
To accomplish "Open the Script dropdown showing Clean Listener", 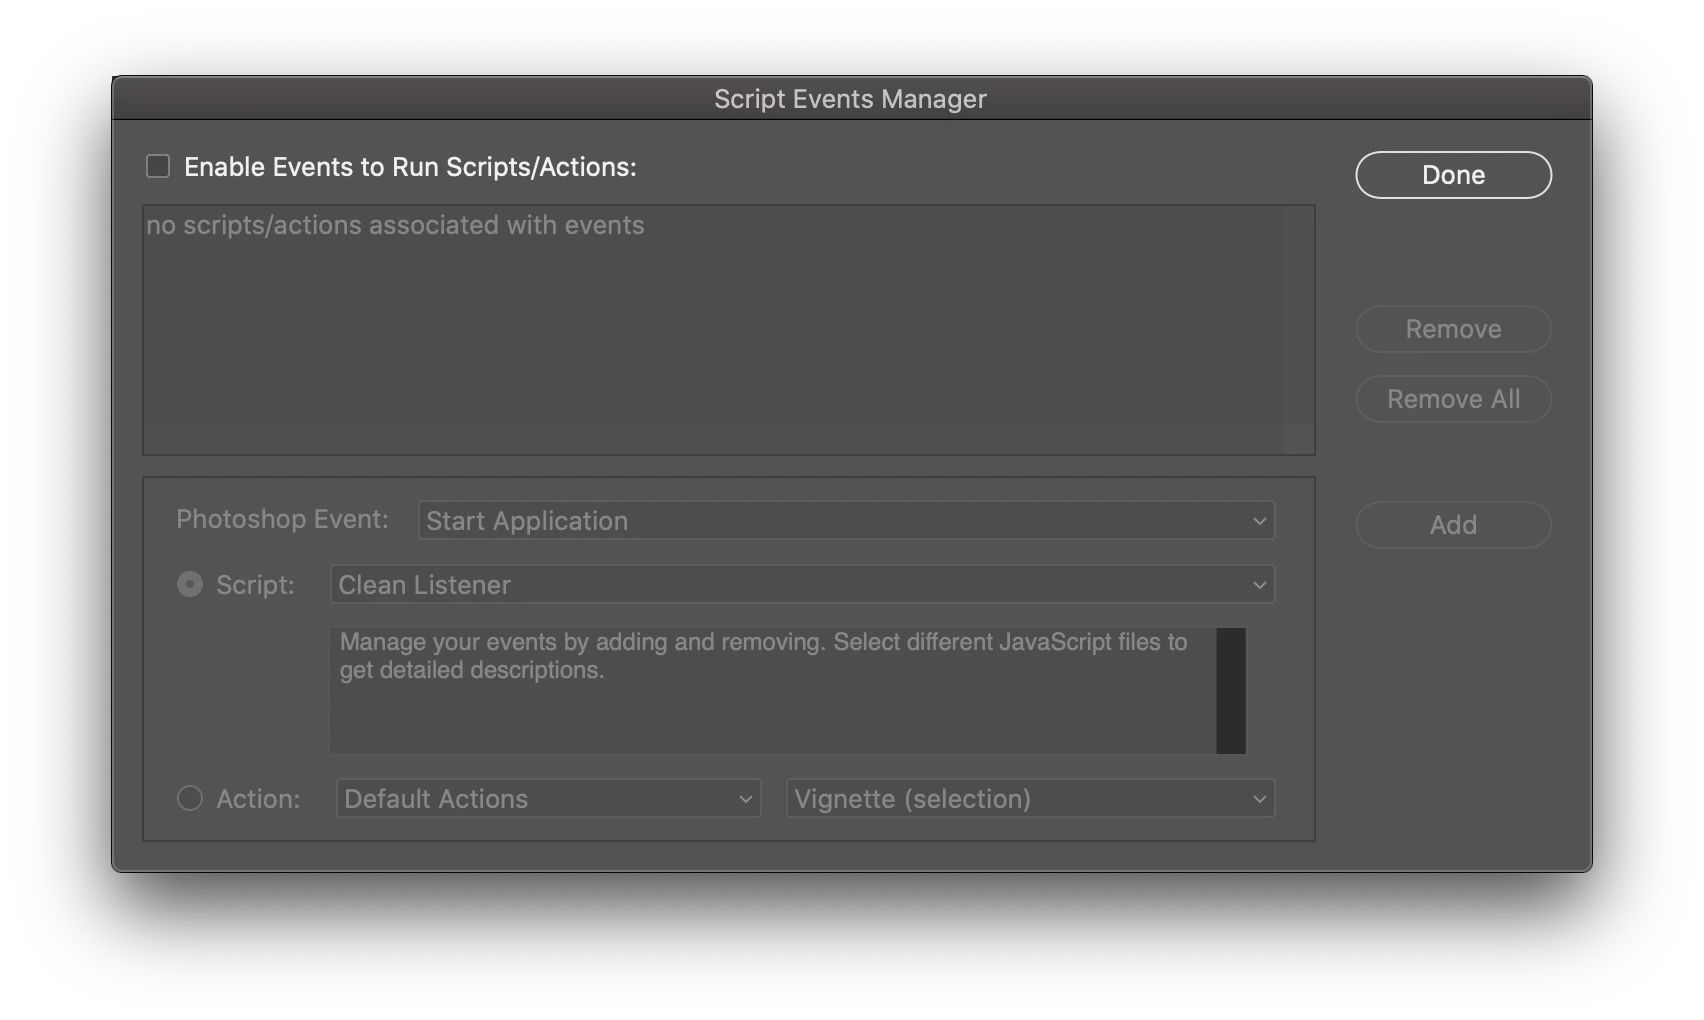I will point(802,584).
